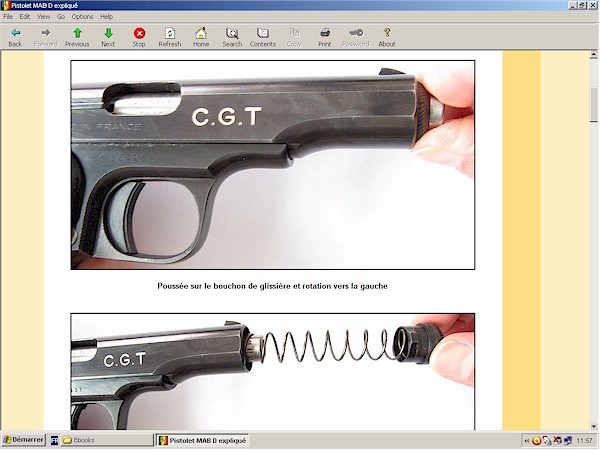Click the 11:57 system clock

point(584,441)
